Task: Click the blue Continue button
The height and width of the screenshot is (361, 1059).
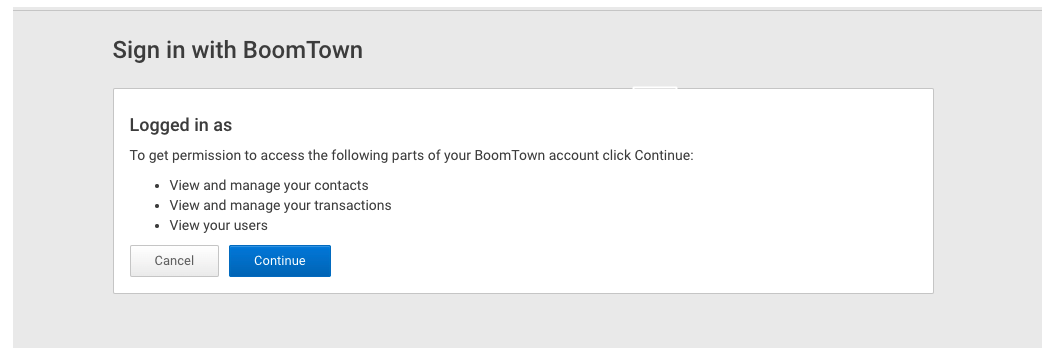Action: pos(280,260)
